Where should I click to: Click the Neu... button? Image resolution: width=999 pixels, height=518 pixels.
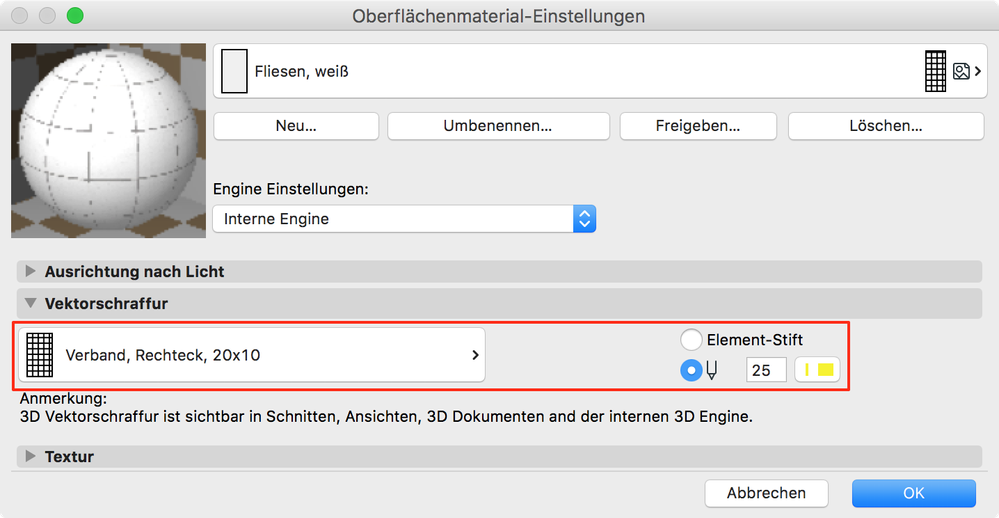coord(296,126)
